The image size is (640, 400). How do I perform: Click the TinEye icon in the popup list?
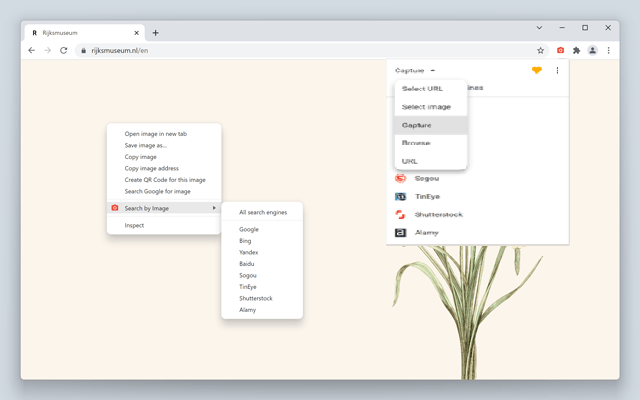coord(400,197)
